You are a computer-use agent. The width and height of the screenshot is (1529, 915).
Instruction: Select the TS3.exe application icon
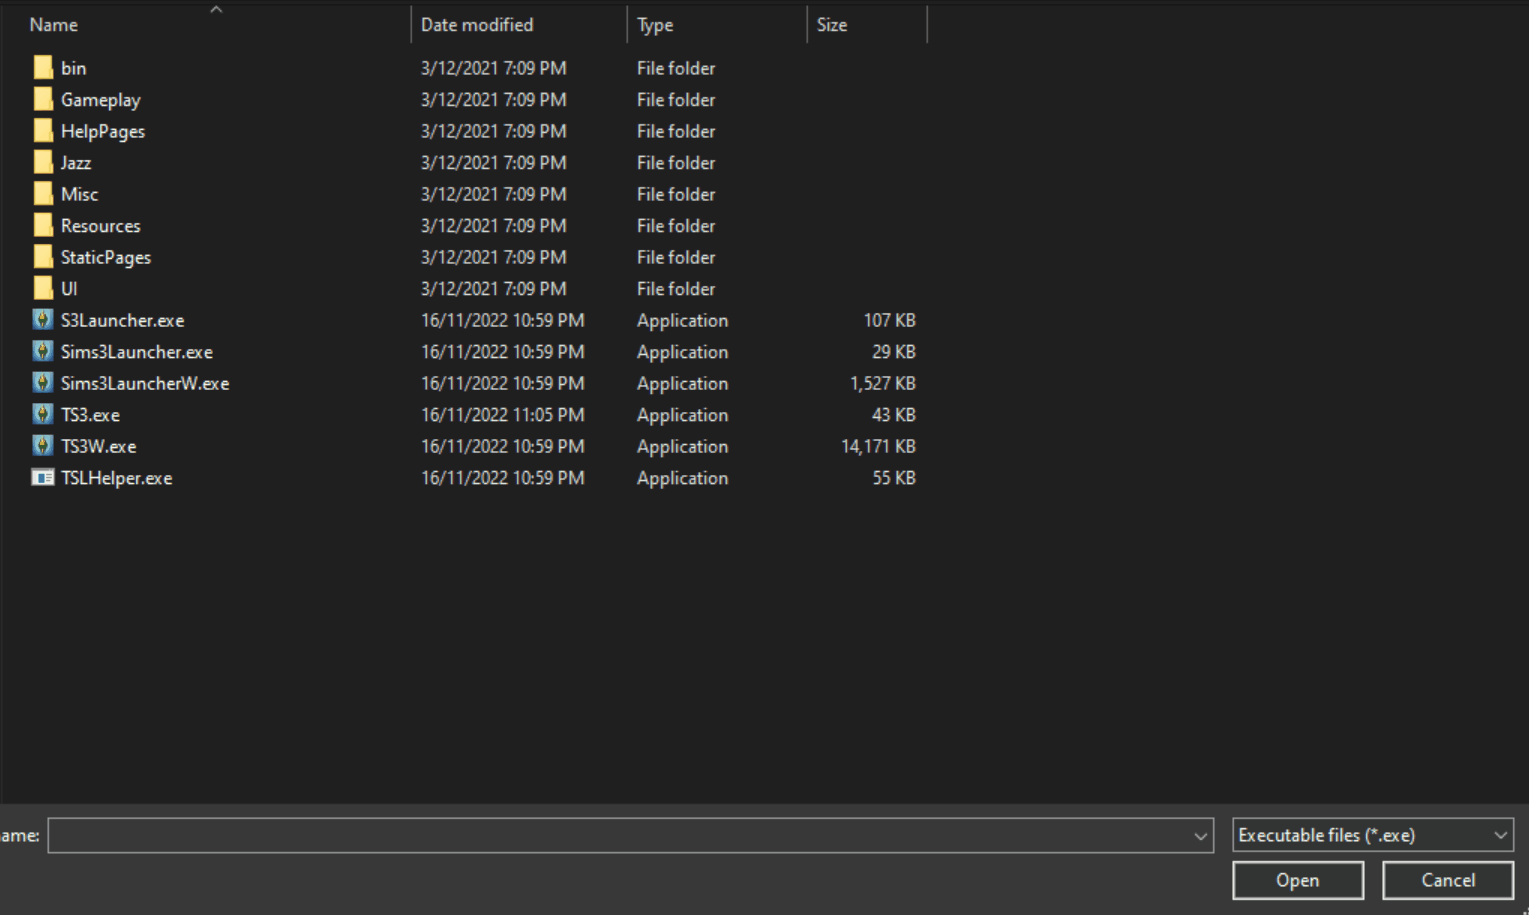[x=42, y=414]
